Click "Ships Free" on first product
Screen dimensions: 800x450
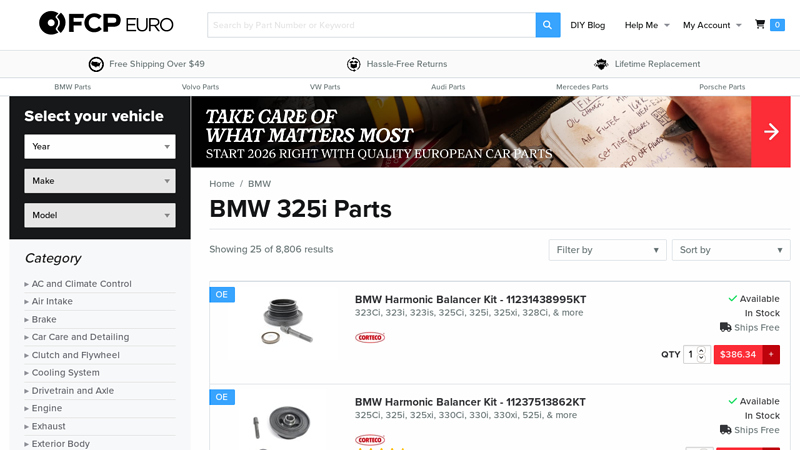click(757, 328)
